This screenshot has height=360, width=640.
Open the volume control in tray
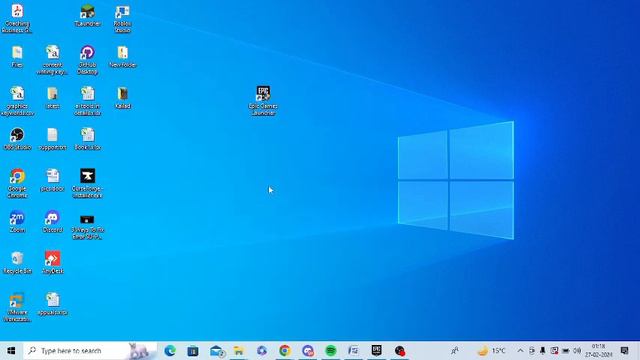coord(577,351)
